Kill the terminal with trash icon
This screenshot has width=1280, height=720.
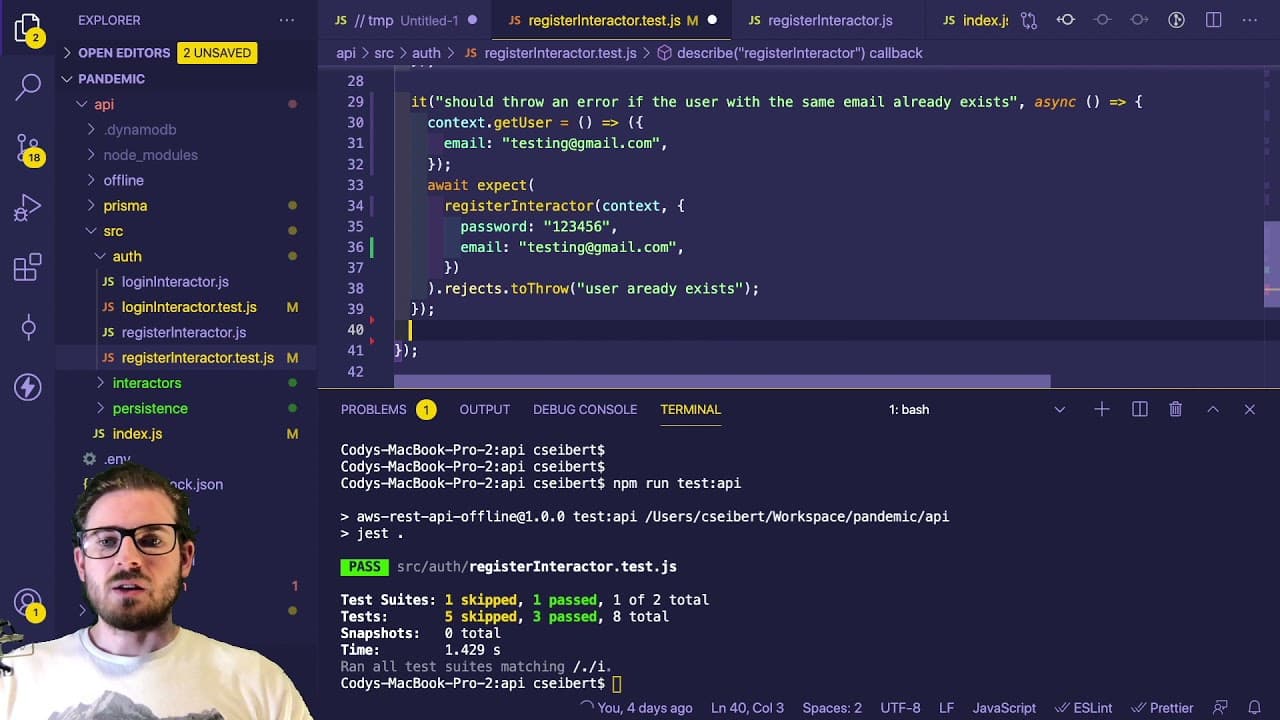tap(1176, 409)
